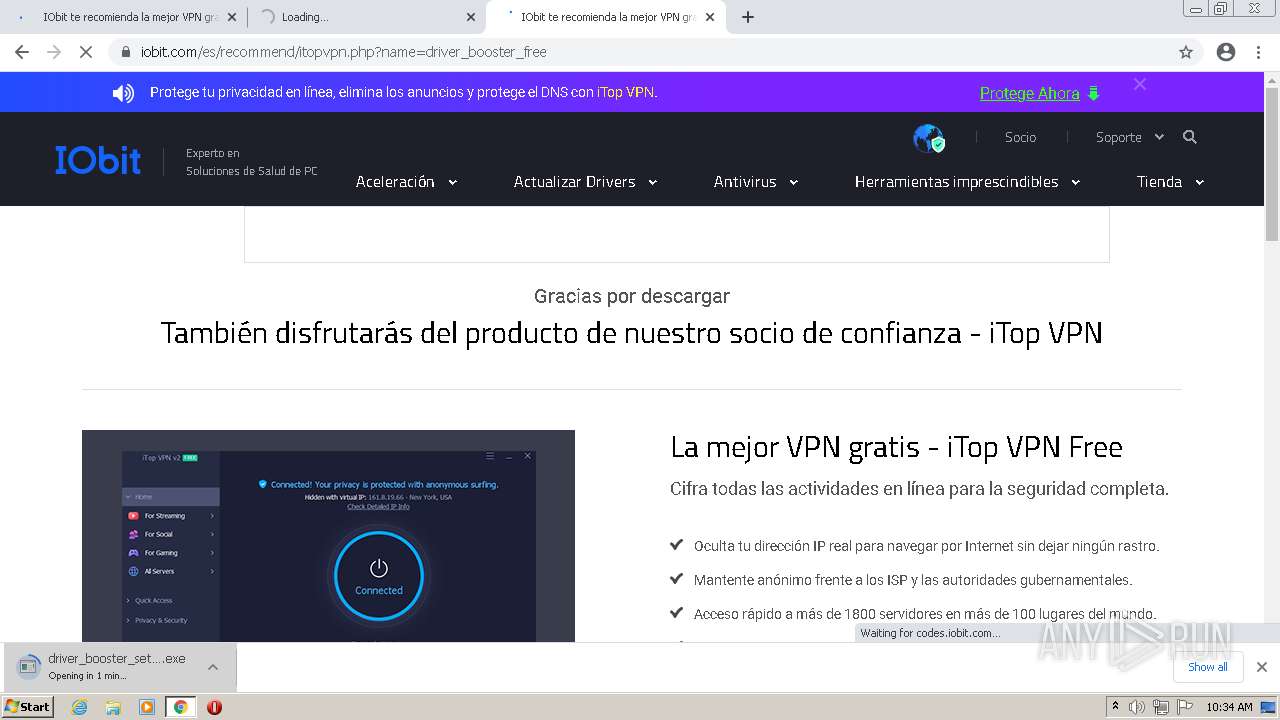Bookmark this page with the star icon
Screen dimensions: 1280x720
coord(1186,52)
